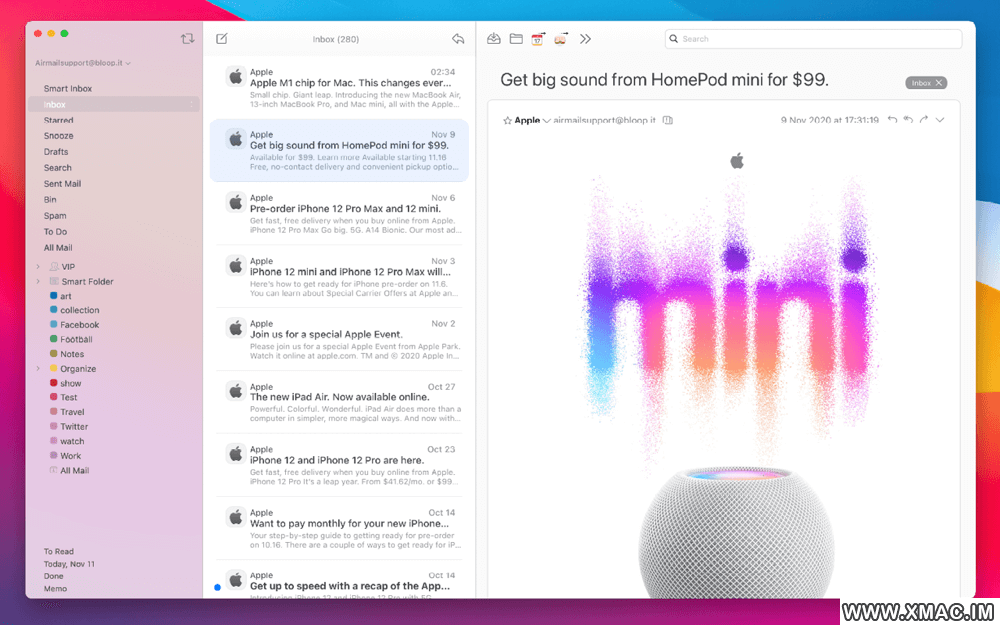Select the HomePod mini $99 email row
1000x625 pixels.
339,151
